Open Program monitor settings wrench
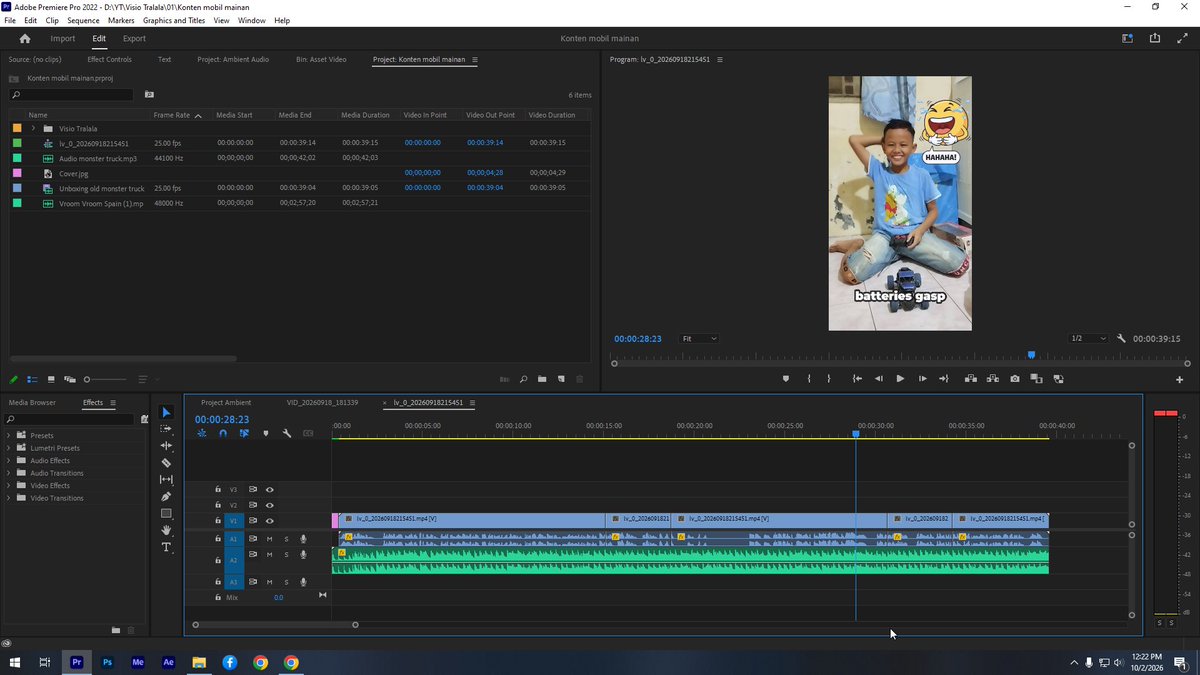The image size is (1200, 675). coord(1122,338)
